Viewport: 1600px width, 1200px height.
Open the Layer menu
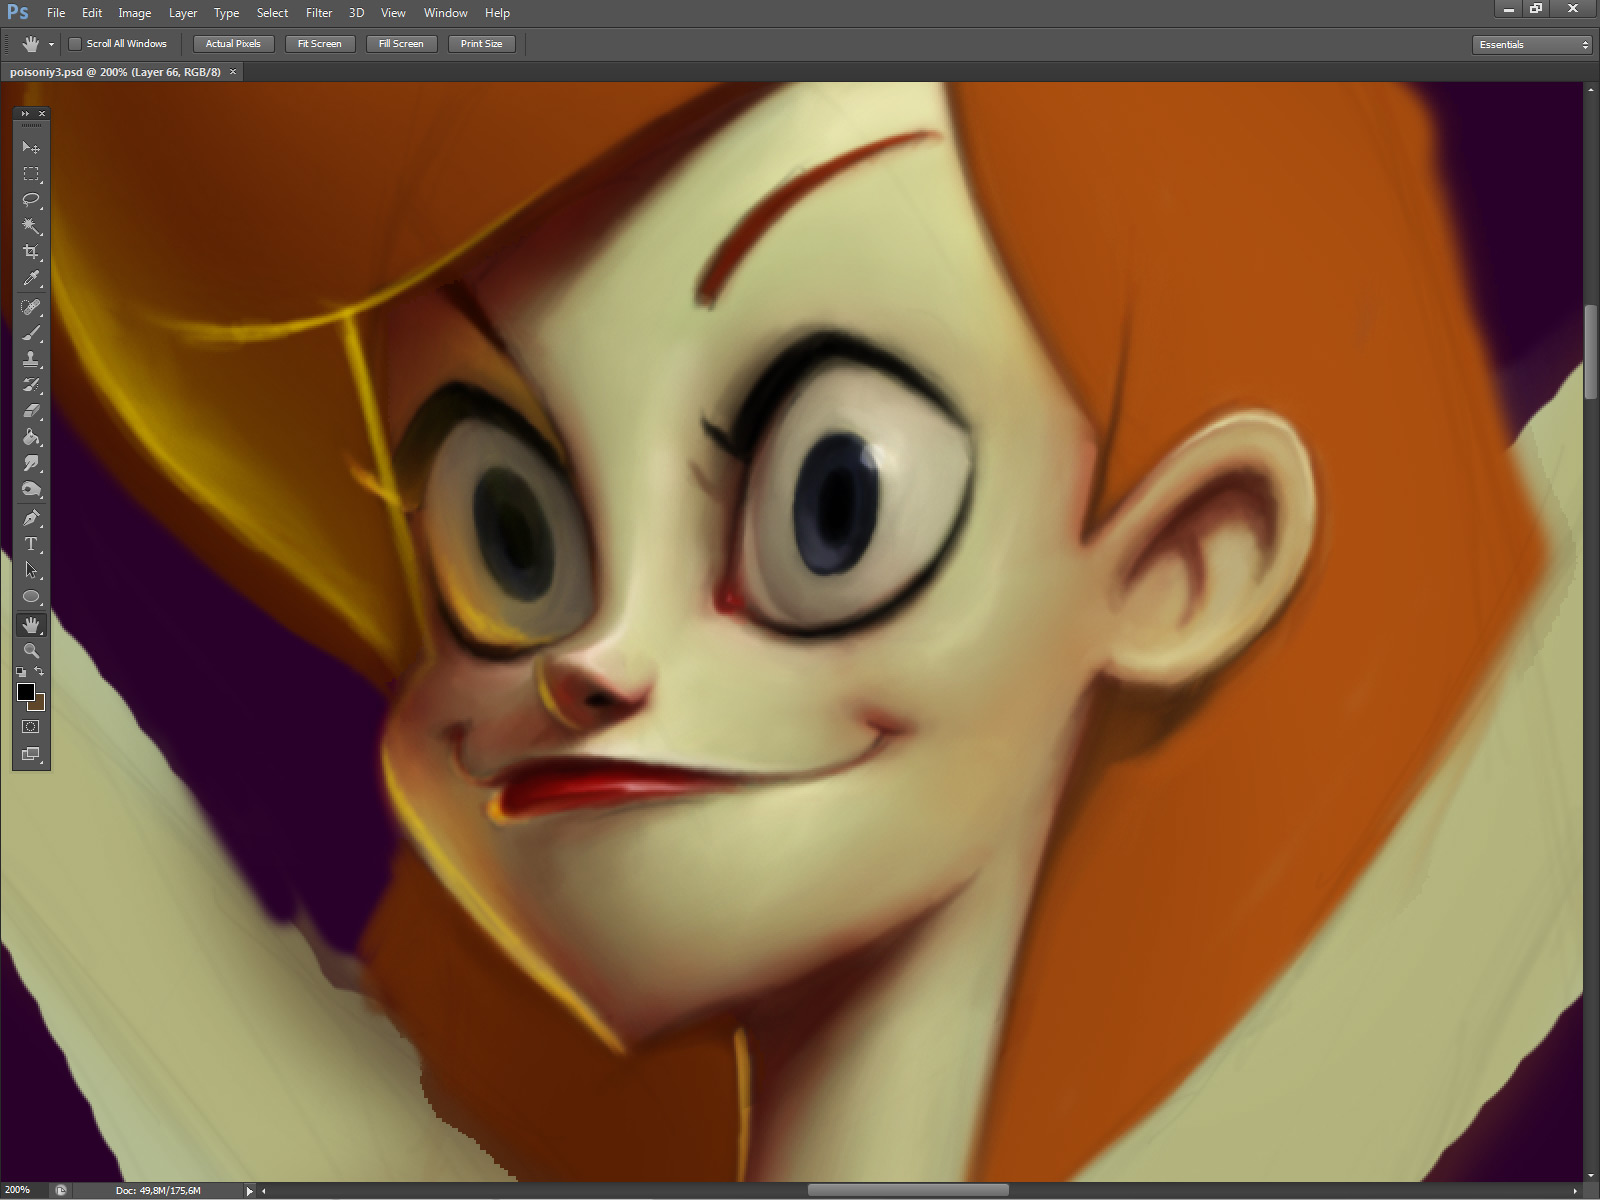[x=183, y=13]
